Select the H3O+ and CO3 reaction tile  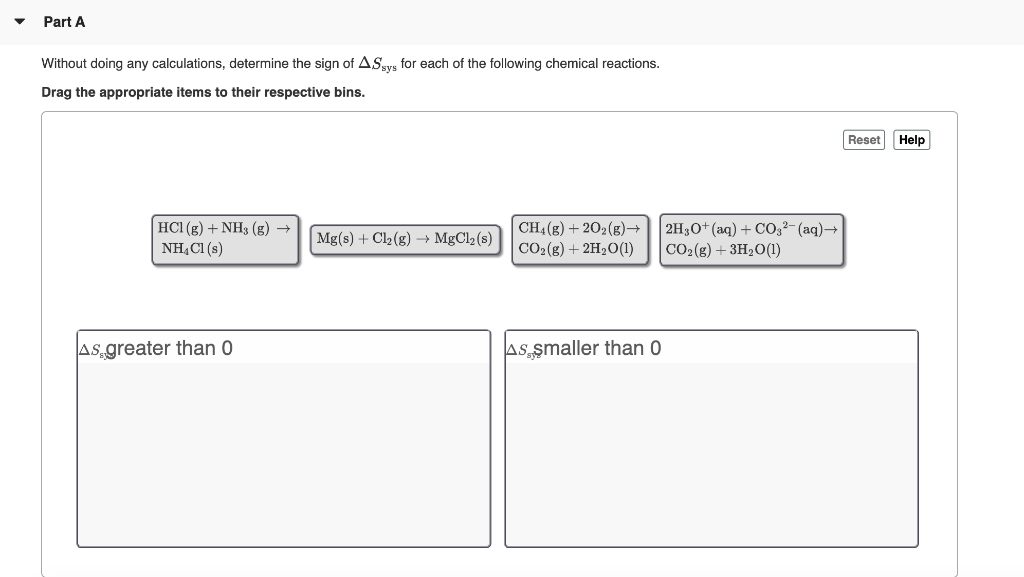[x=751, y=238]
